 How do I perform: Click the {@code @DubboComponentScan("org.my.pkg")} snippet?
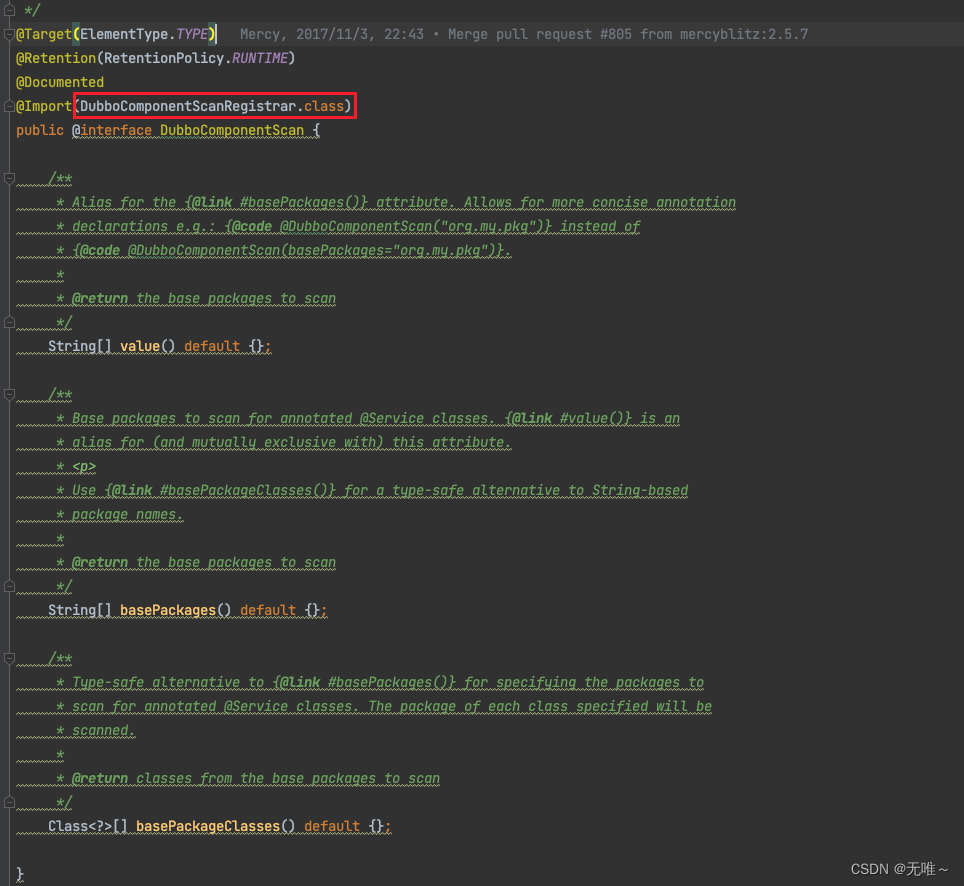click(x=388, y=226)
